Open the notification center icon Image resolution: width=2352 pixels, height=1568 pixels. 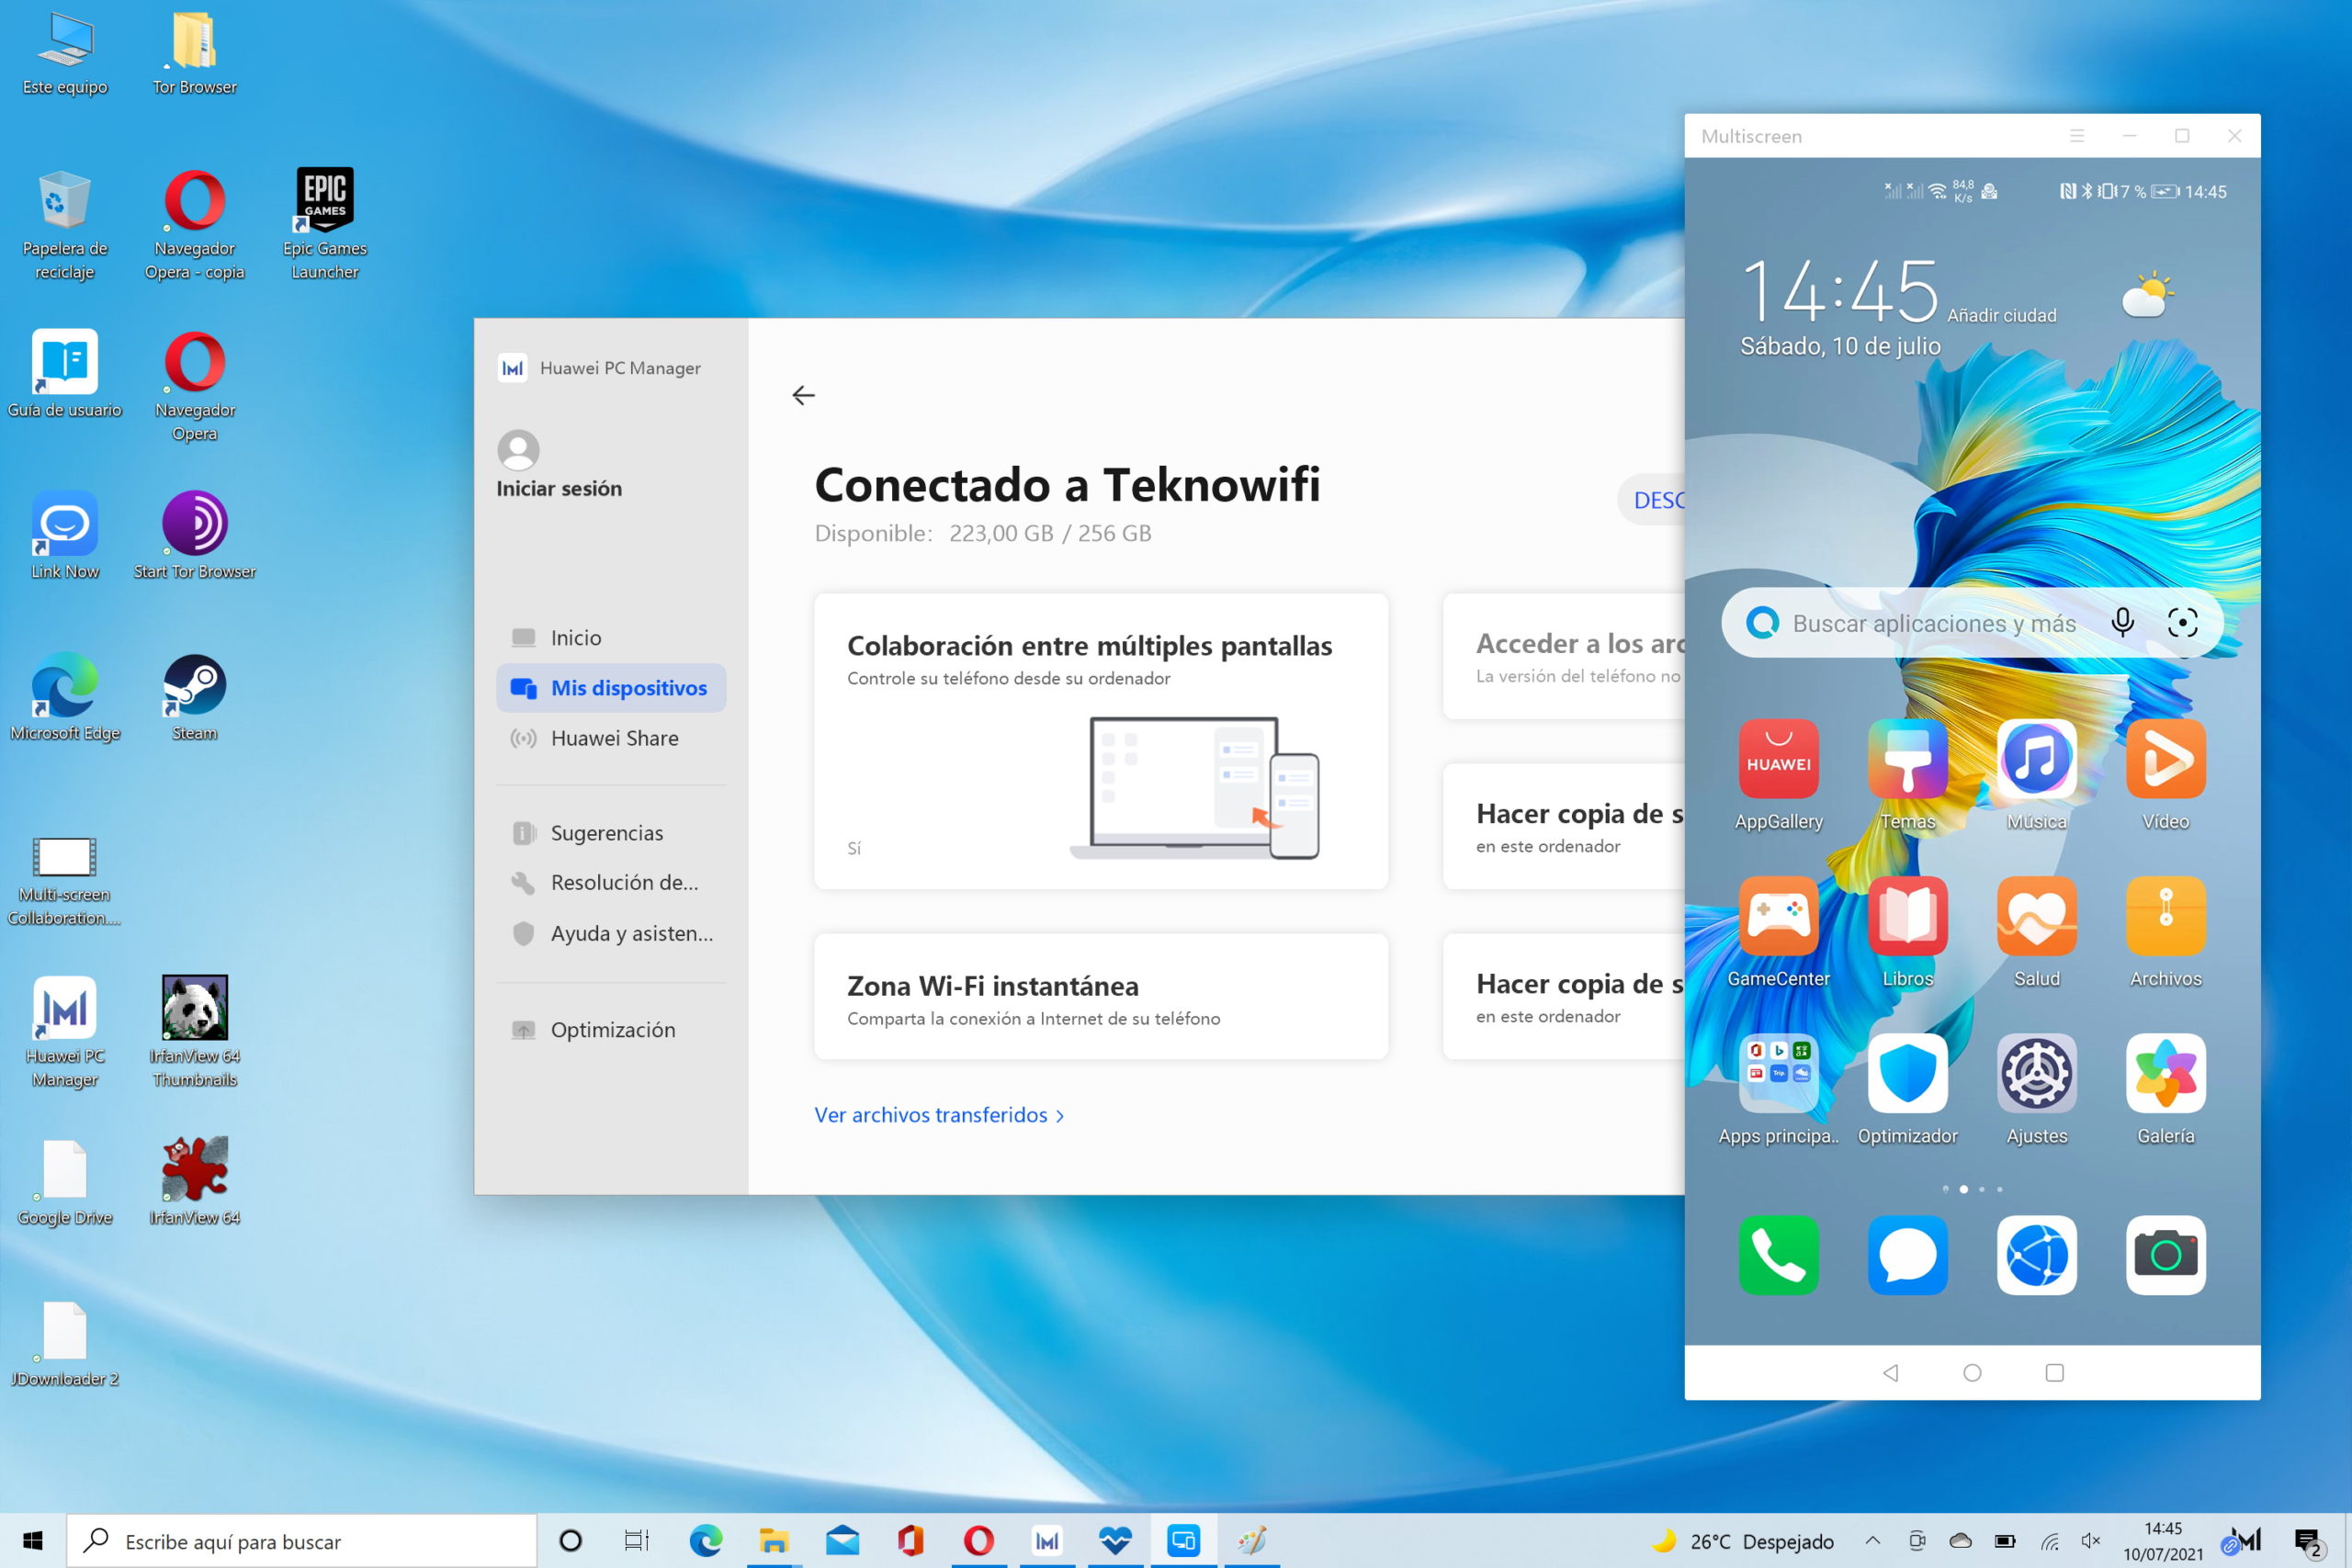(x=2308, y=1542)
